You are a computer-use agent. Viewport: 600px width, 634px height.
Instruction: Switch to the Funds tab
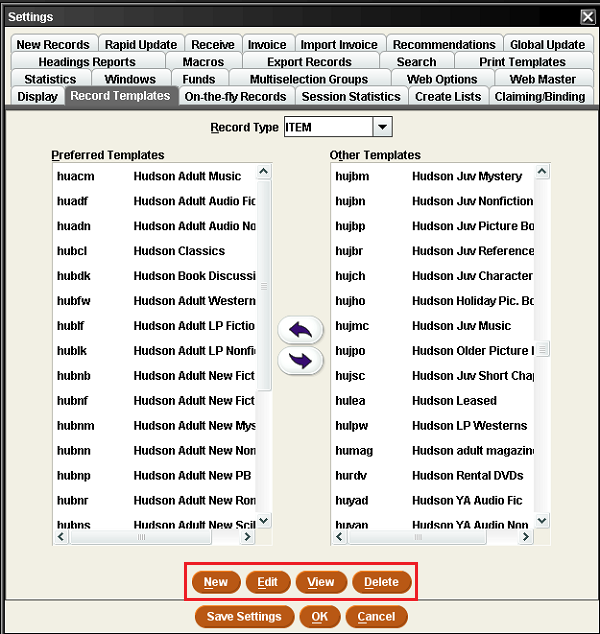coord(199,79)
